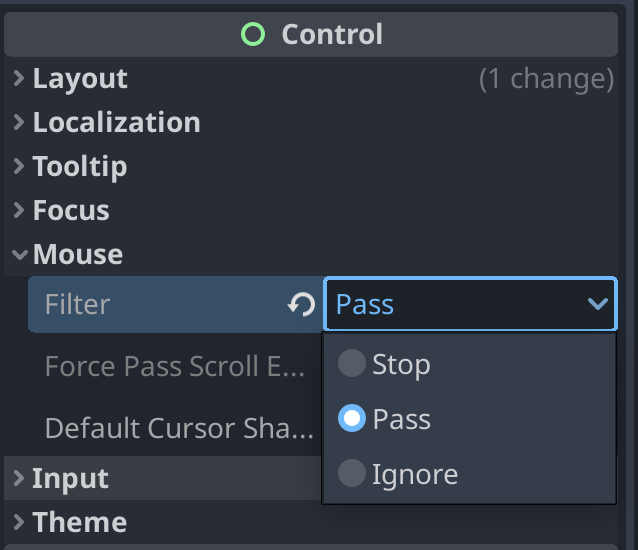Click the chevron arrow beside Layout

(18, 78)
